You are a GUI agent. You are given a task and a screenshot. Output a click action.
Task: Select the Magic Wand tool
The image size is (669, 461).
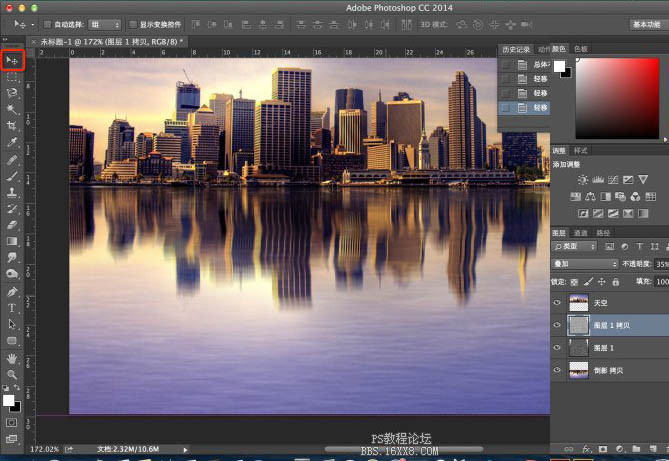click(12, 109)
